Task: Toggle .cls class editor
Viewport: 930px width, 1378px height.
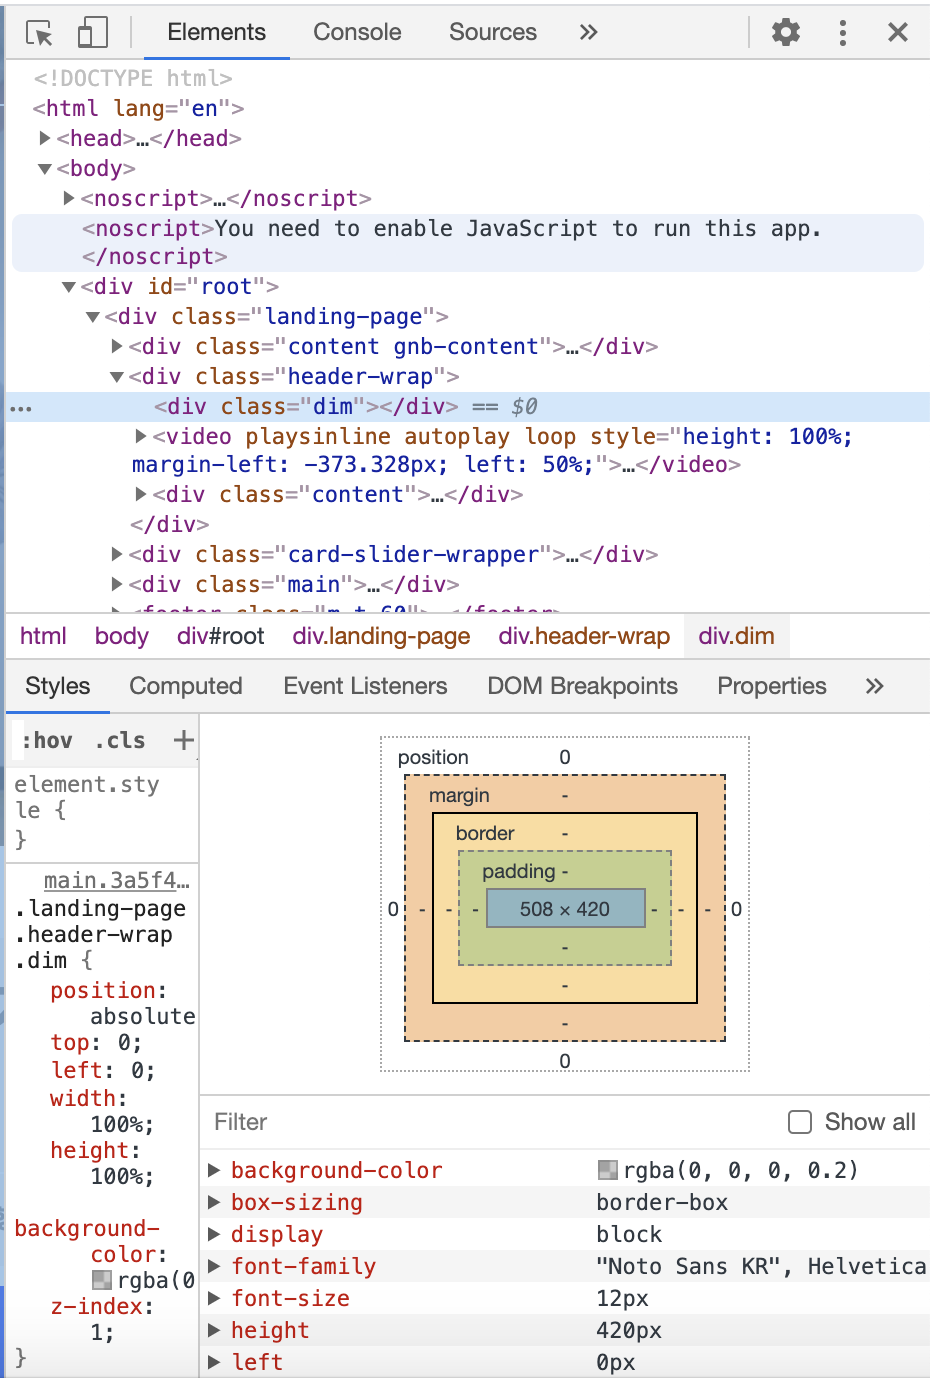Action: 120,740
